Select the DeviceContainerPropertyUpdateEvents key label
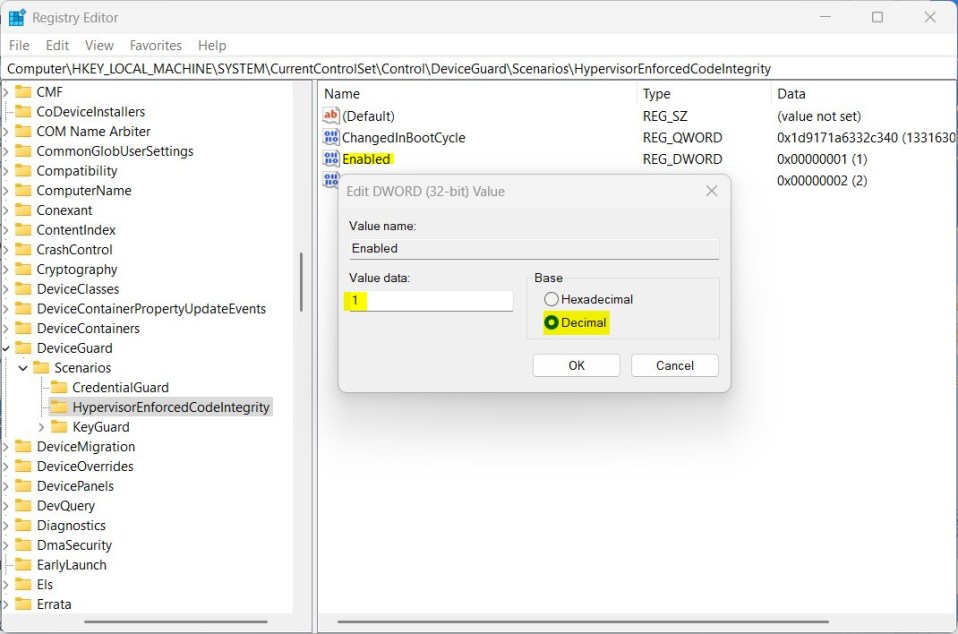 coord(151,308)
